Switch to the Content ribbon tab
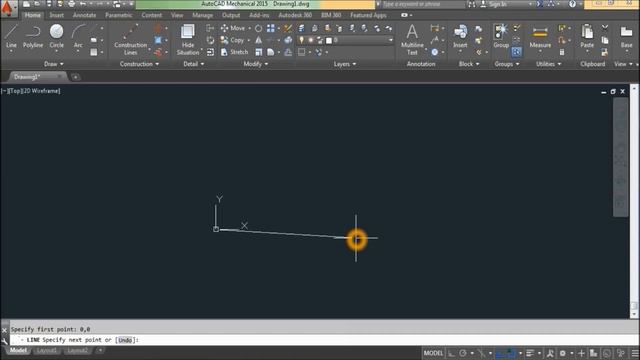Viewport: 640px width, 360px height. [151, 15]
